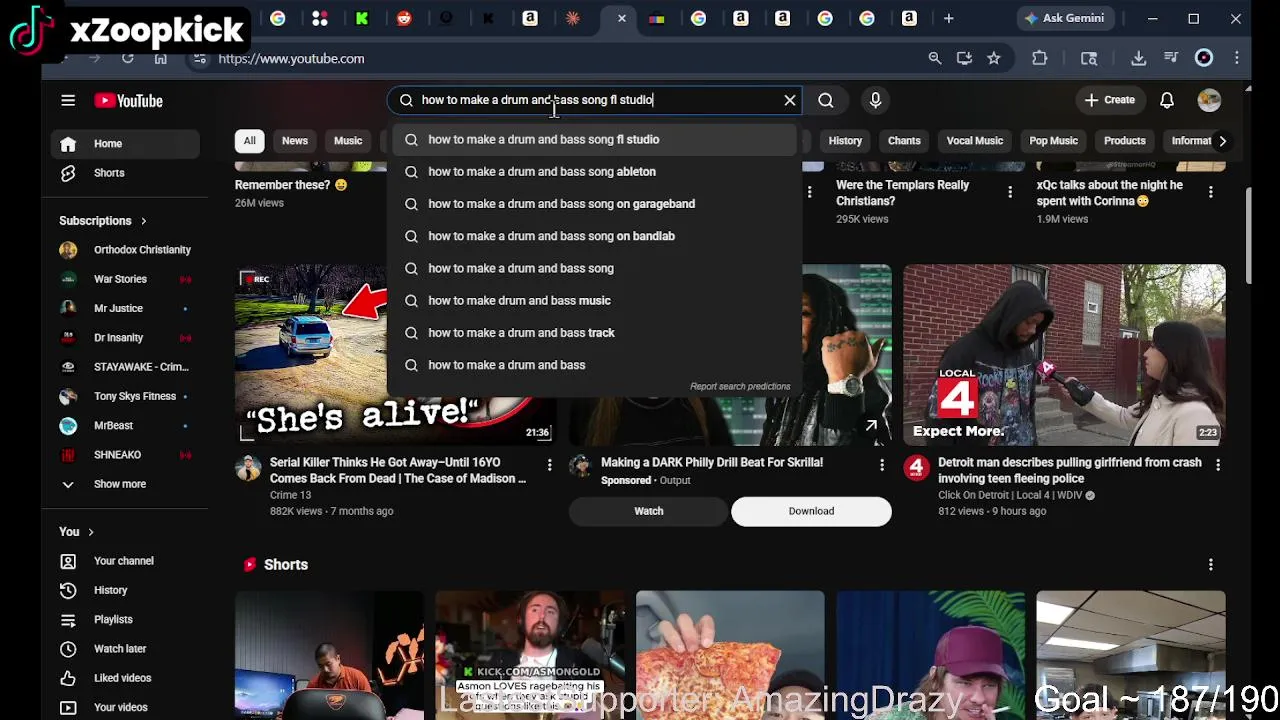1280x720 pixels.
Task: Open Shorts in the sidebar
Action: pyautogui.click(x=125, y=173)
